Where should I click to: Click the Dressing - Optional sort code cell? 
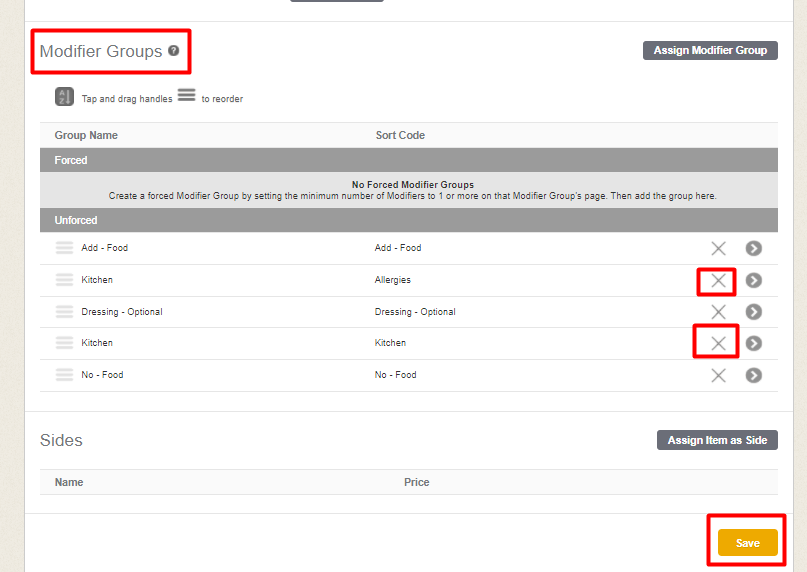415,311
